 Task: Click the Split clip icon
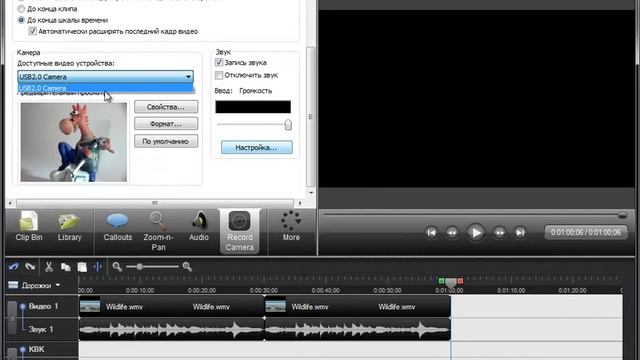point(98,267)
